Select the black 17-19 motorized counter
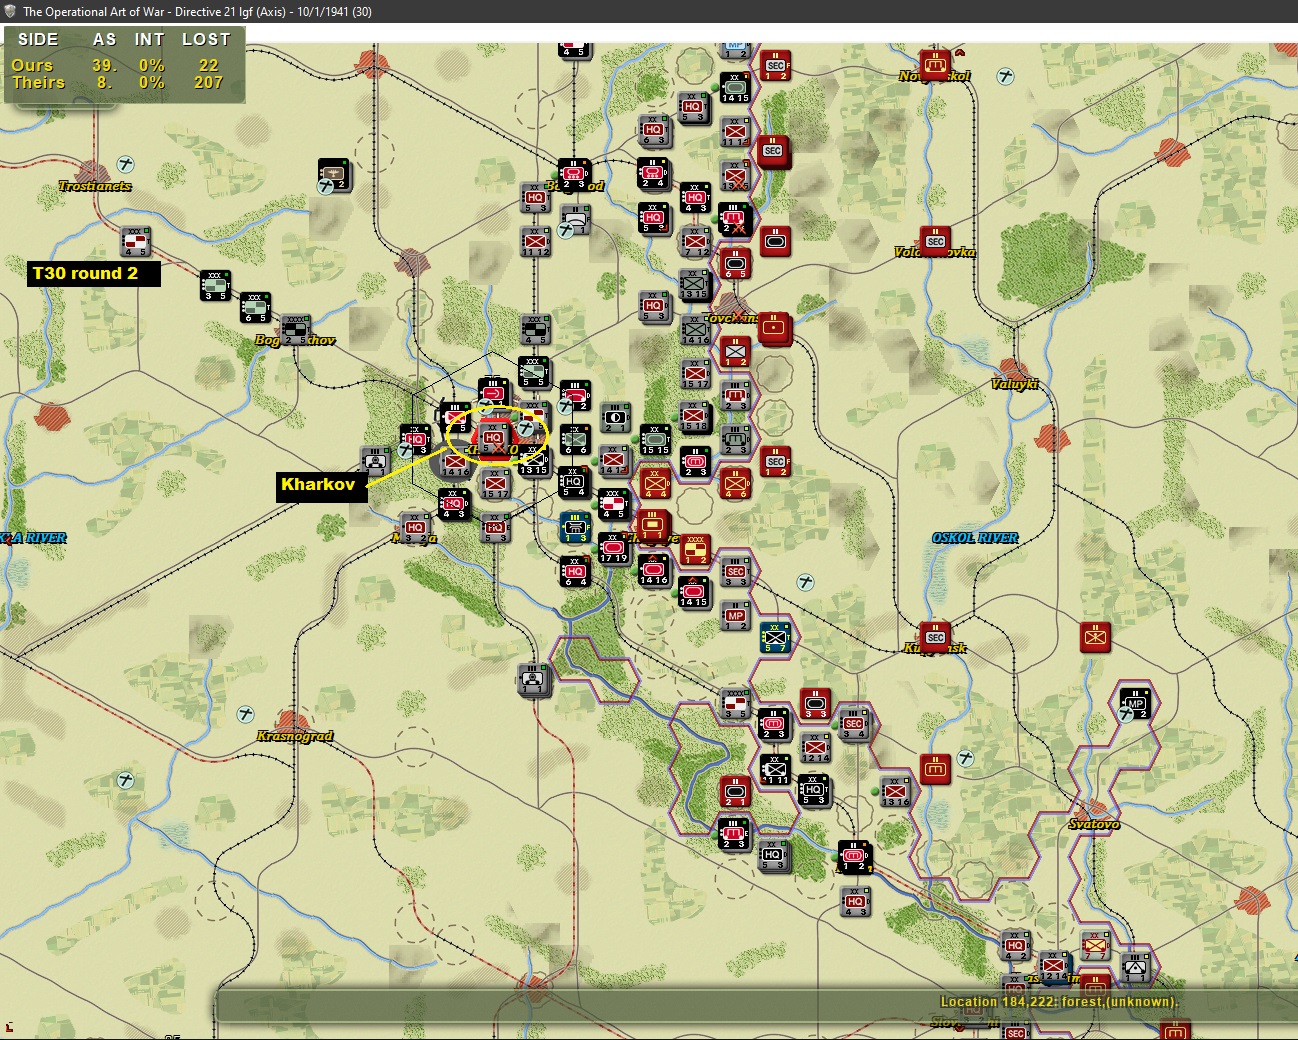This screenshot has height=1040, width=1298. click(613, 548)
